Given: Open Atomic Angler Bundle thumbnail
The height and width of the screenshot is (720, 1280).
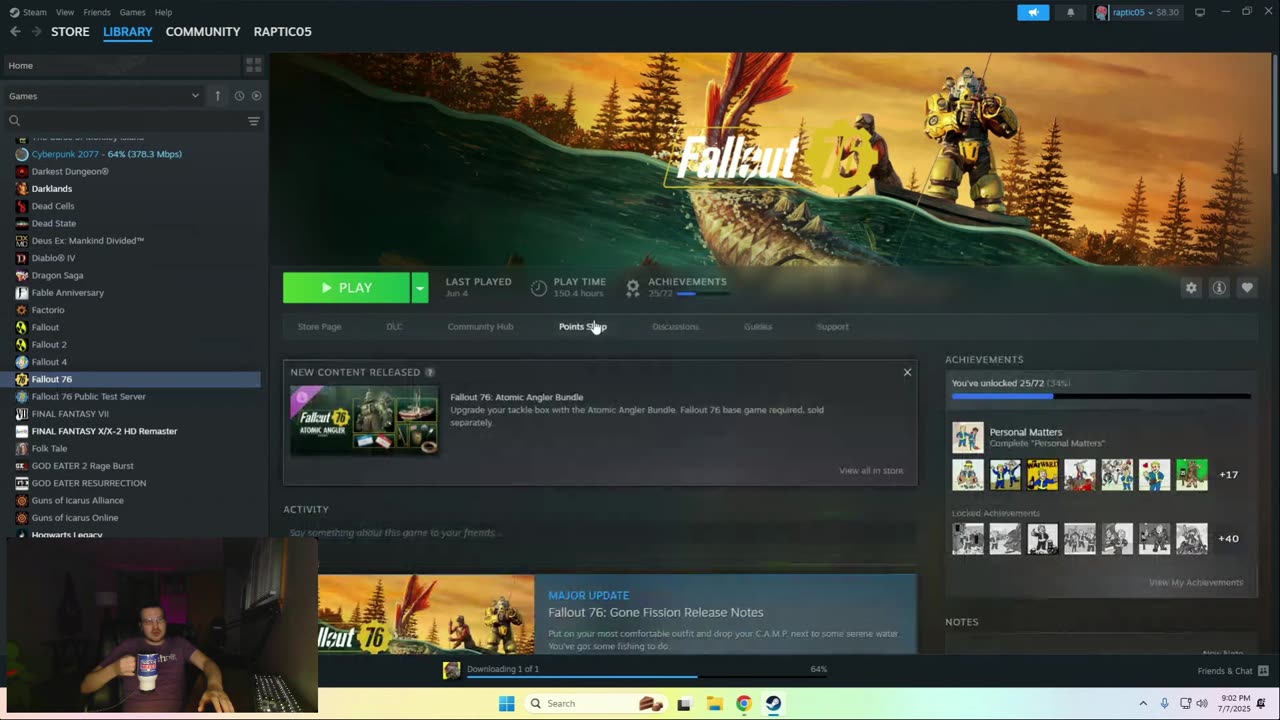Looking at the screenshot, I should [x=364, y=420].
